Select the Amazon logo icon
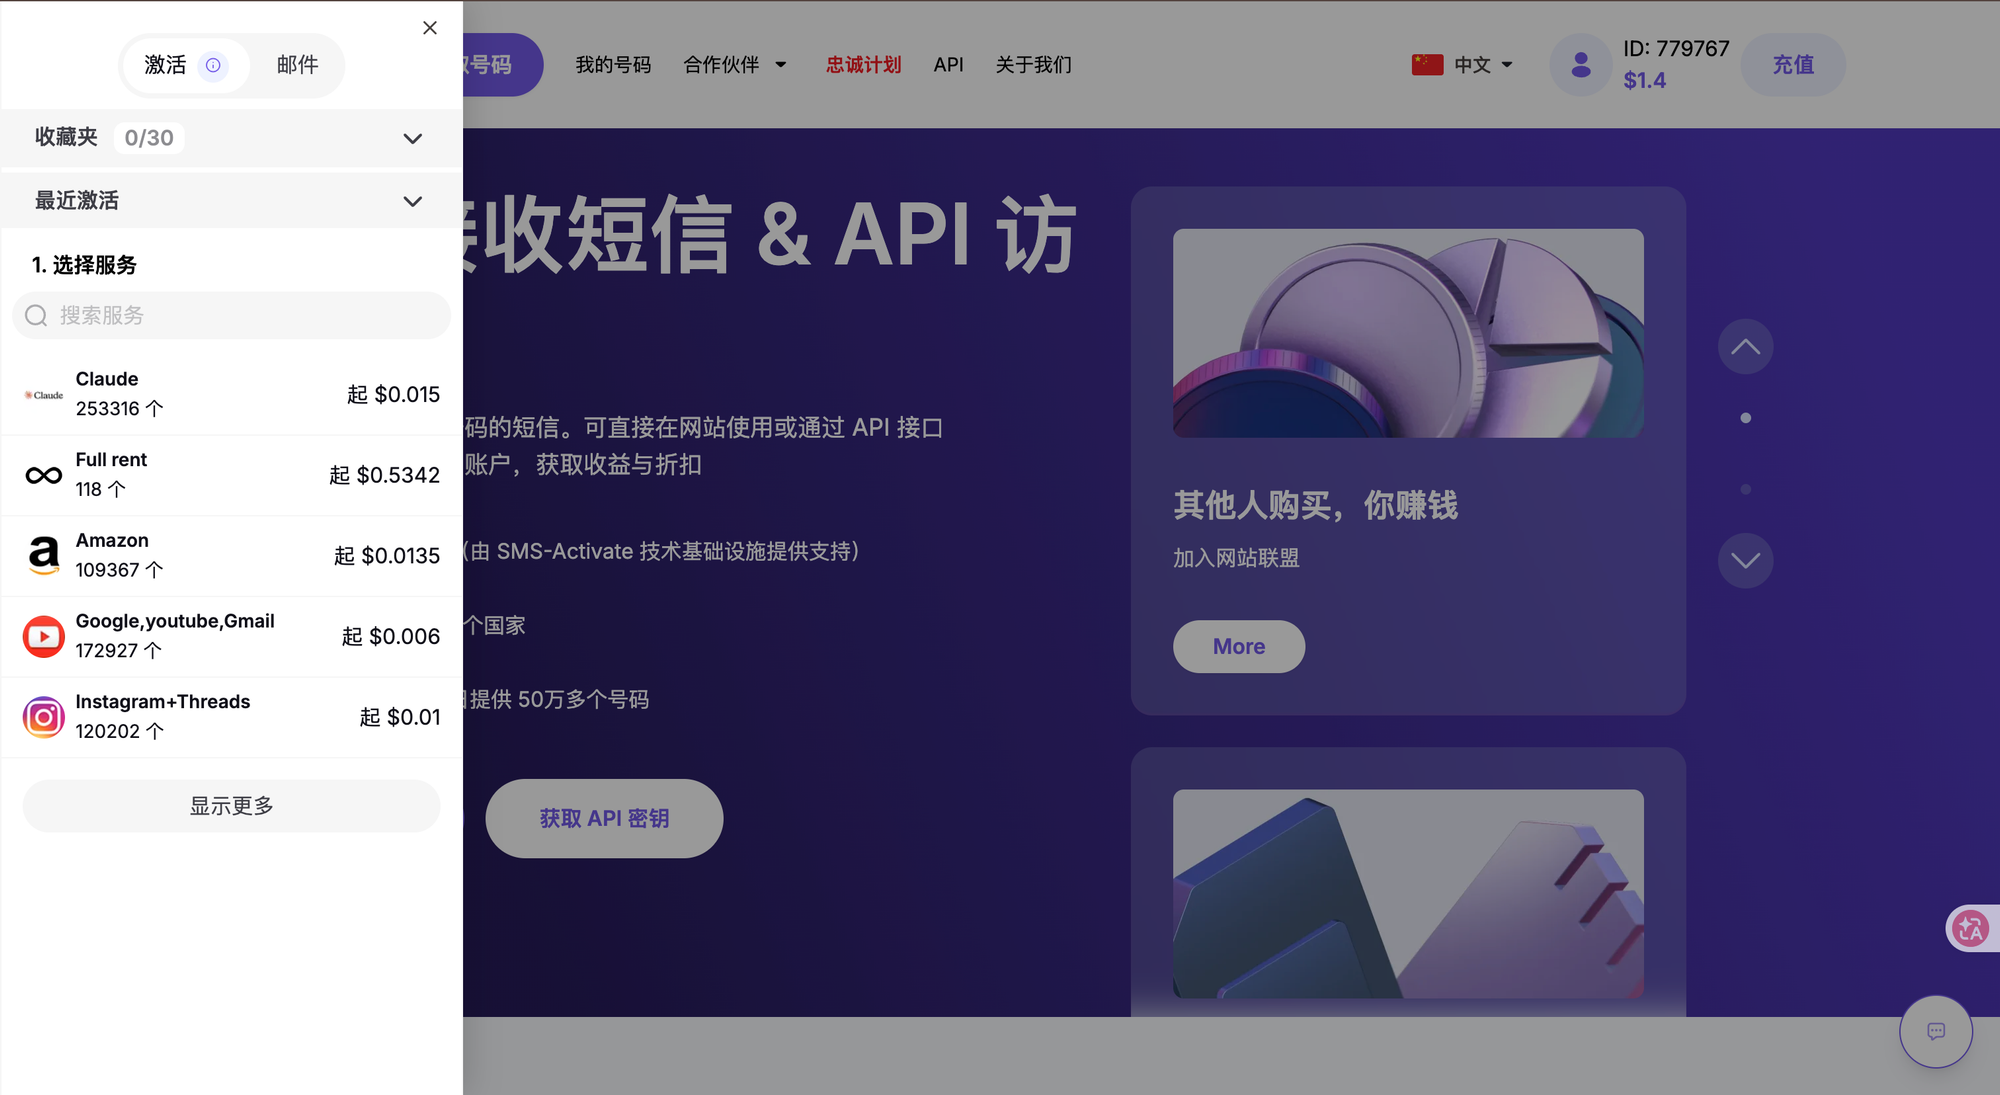2000x1095 pixels. pos(44,555)
